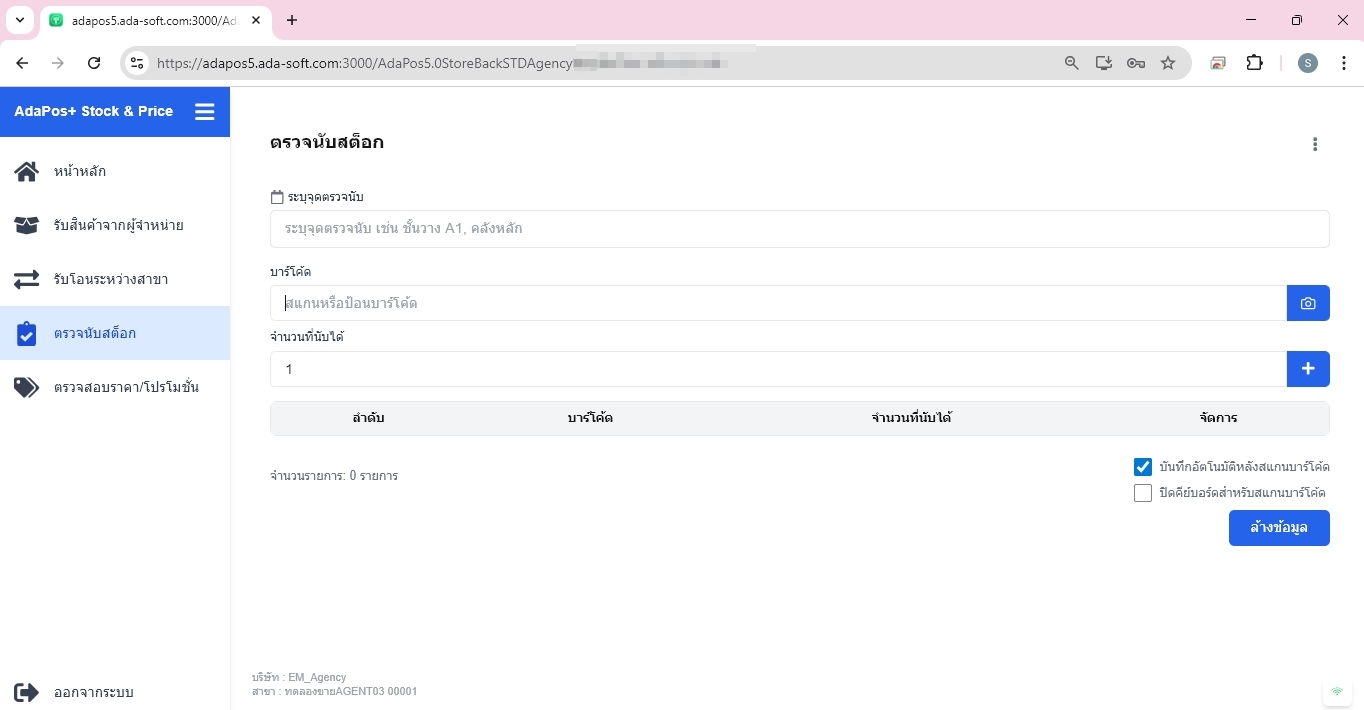Click the ระบุจุดตรวจนับ input field
1364x710 pixels.
coord(798,229)
